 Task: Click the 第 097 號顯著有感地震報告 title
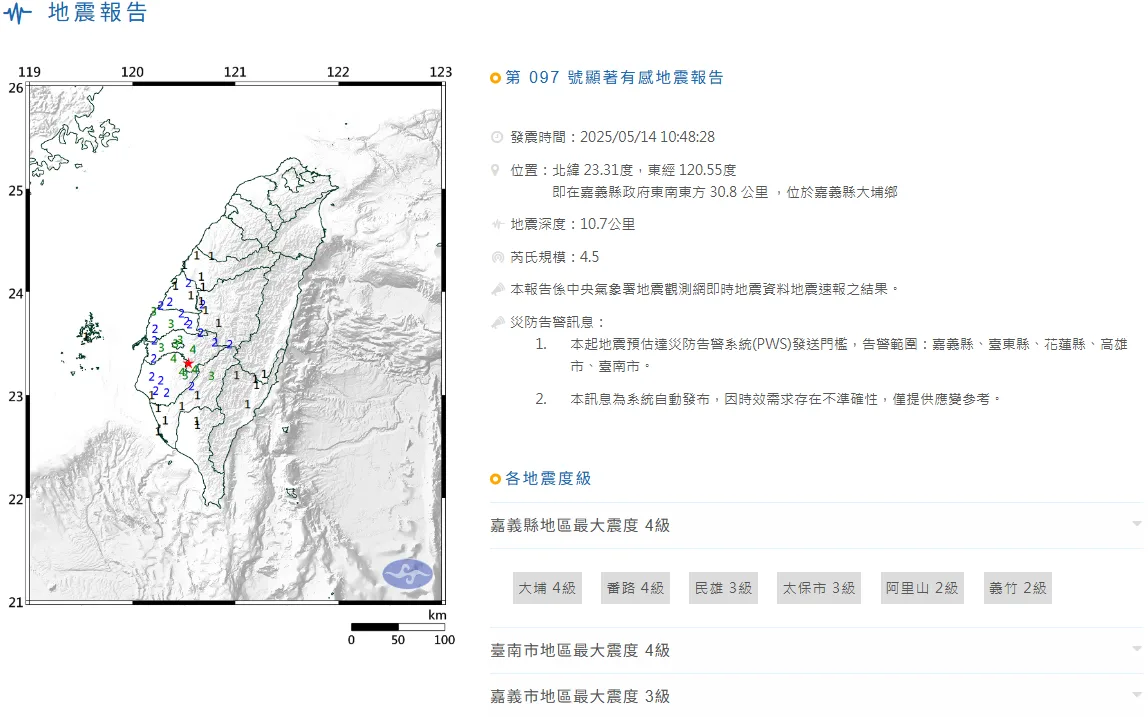point(614,78)
